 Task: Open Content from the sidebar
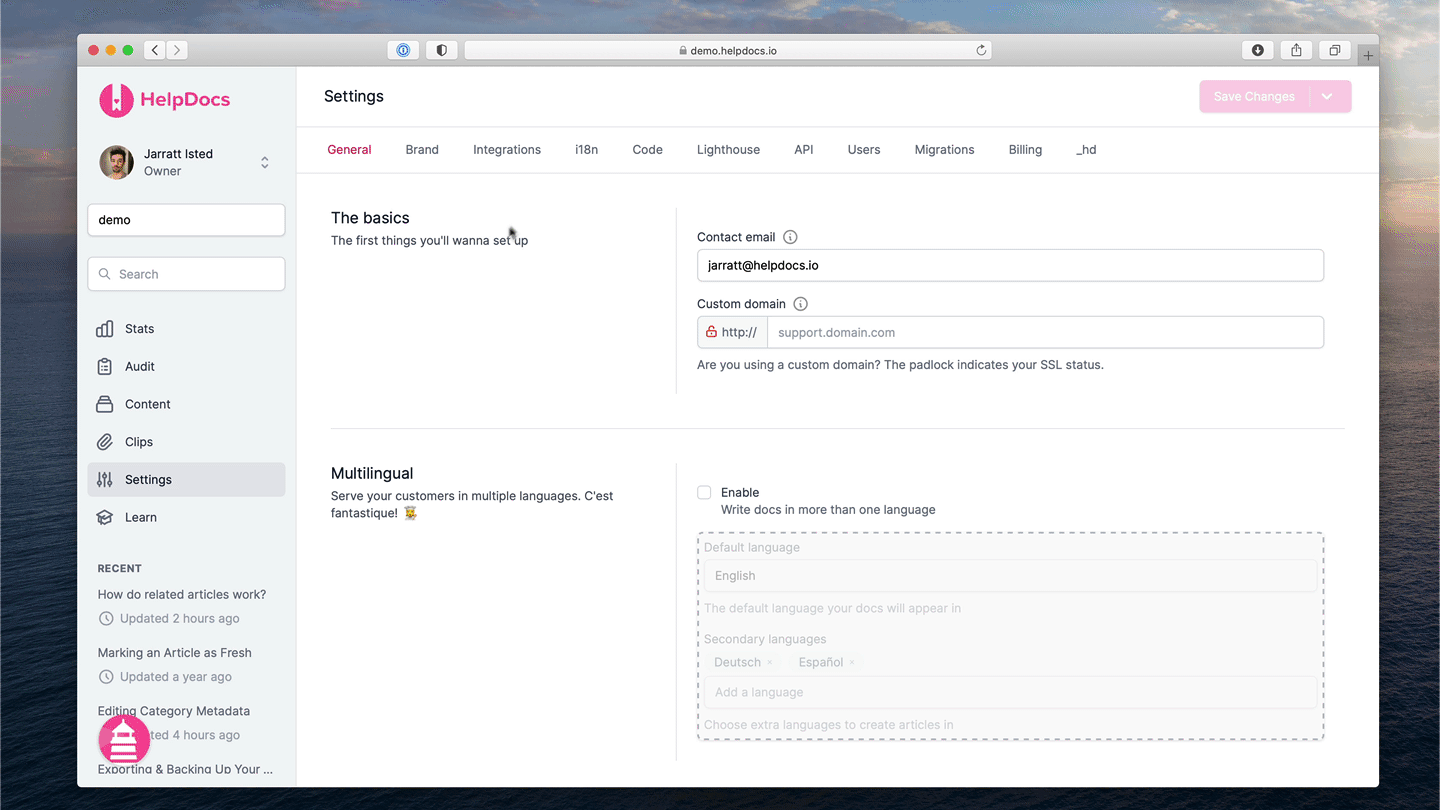coord(186,404)
